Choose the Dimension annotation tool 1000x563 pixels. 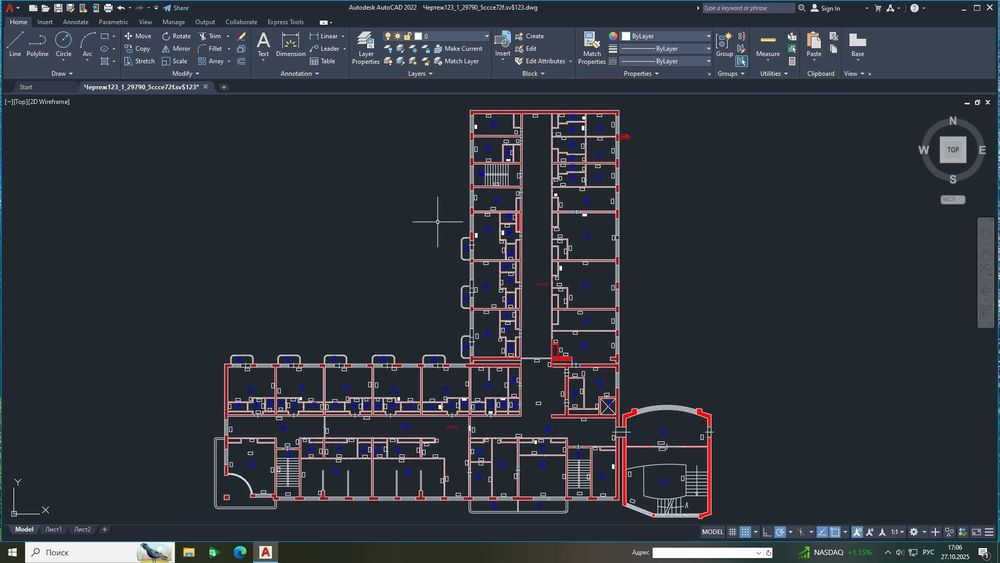point(291,43)
